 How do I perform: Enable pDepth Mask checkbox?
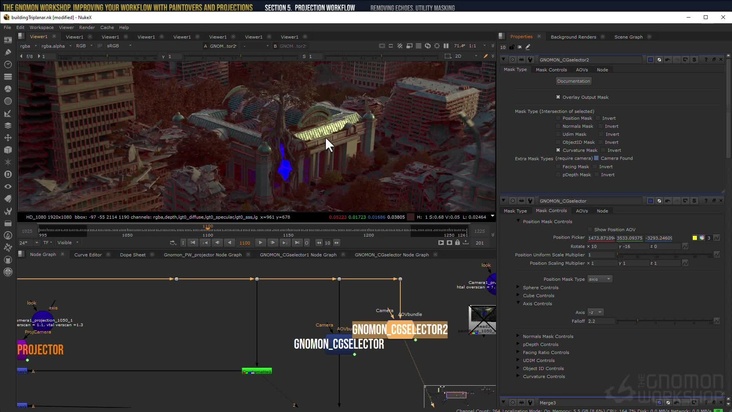(x=558, y=175)
